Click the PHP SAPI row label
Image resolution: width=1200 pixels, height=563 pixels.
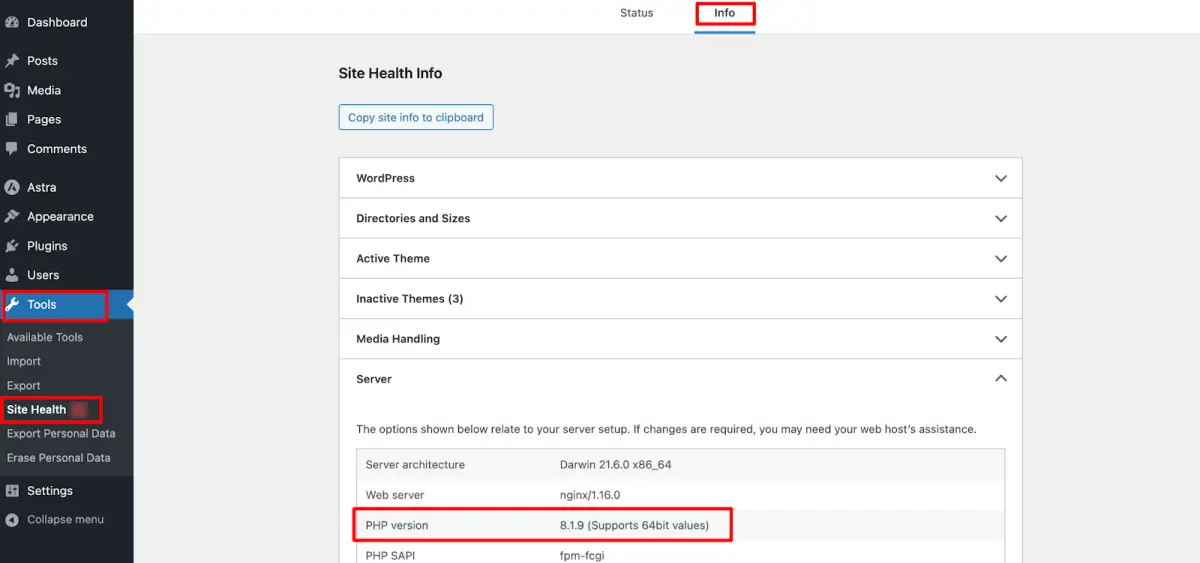click(x=391, y=555)
